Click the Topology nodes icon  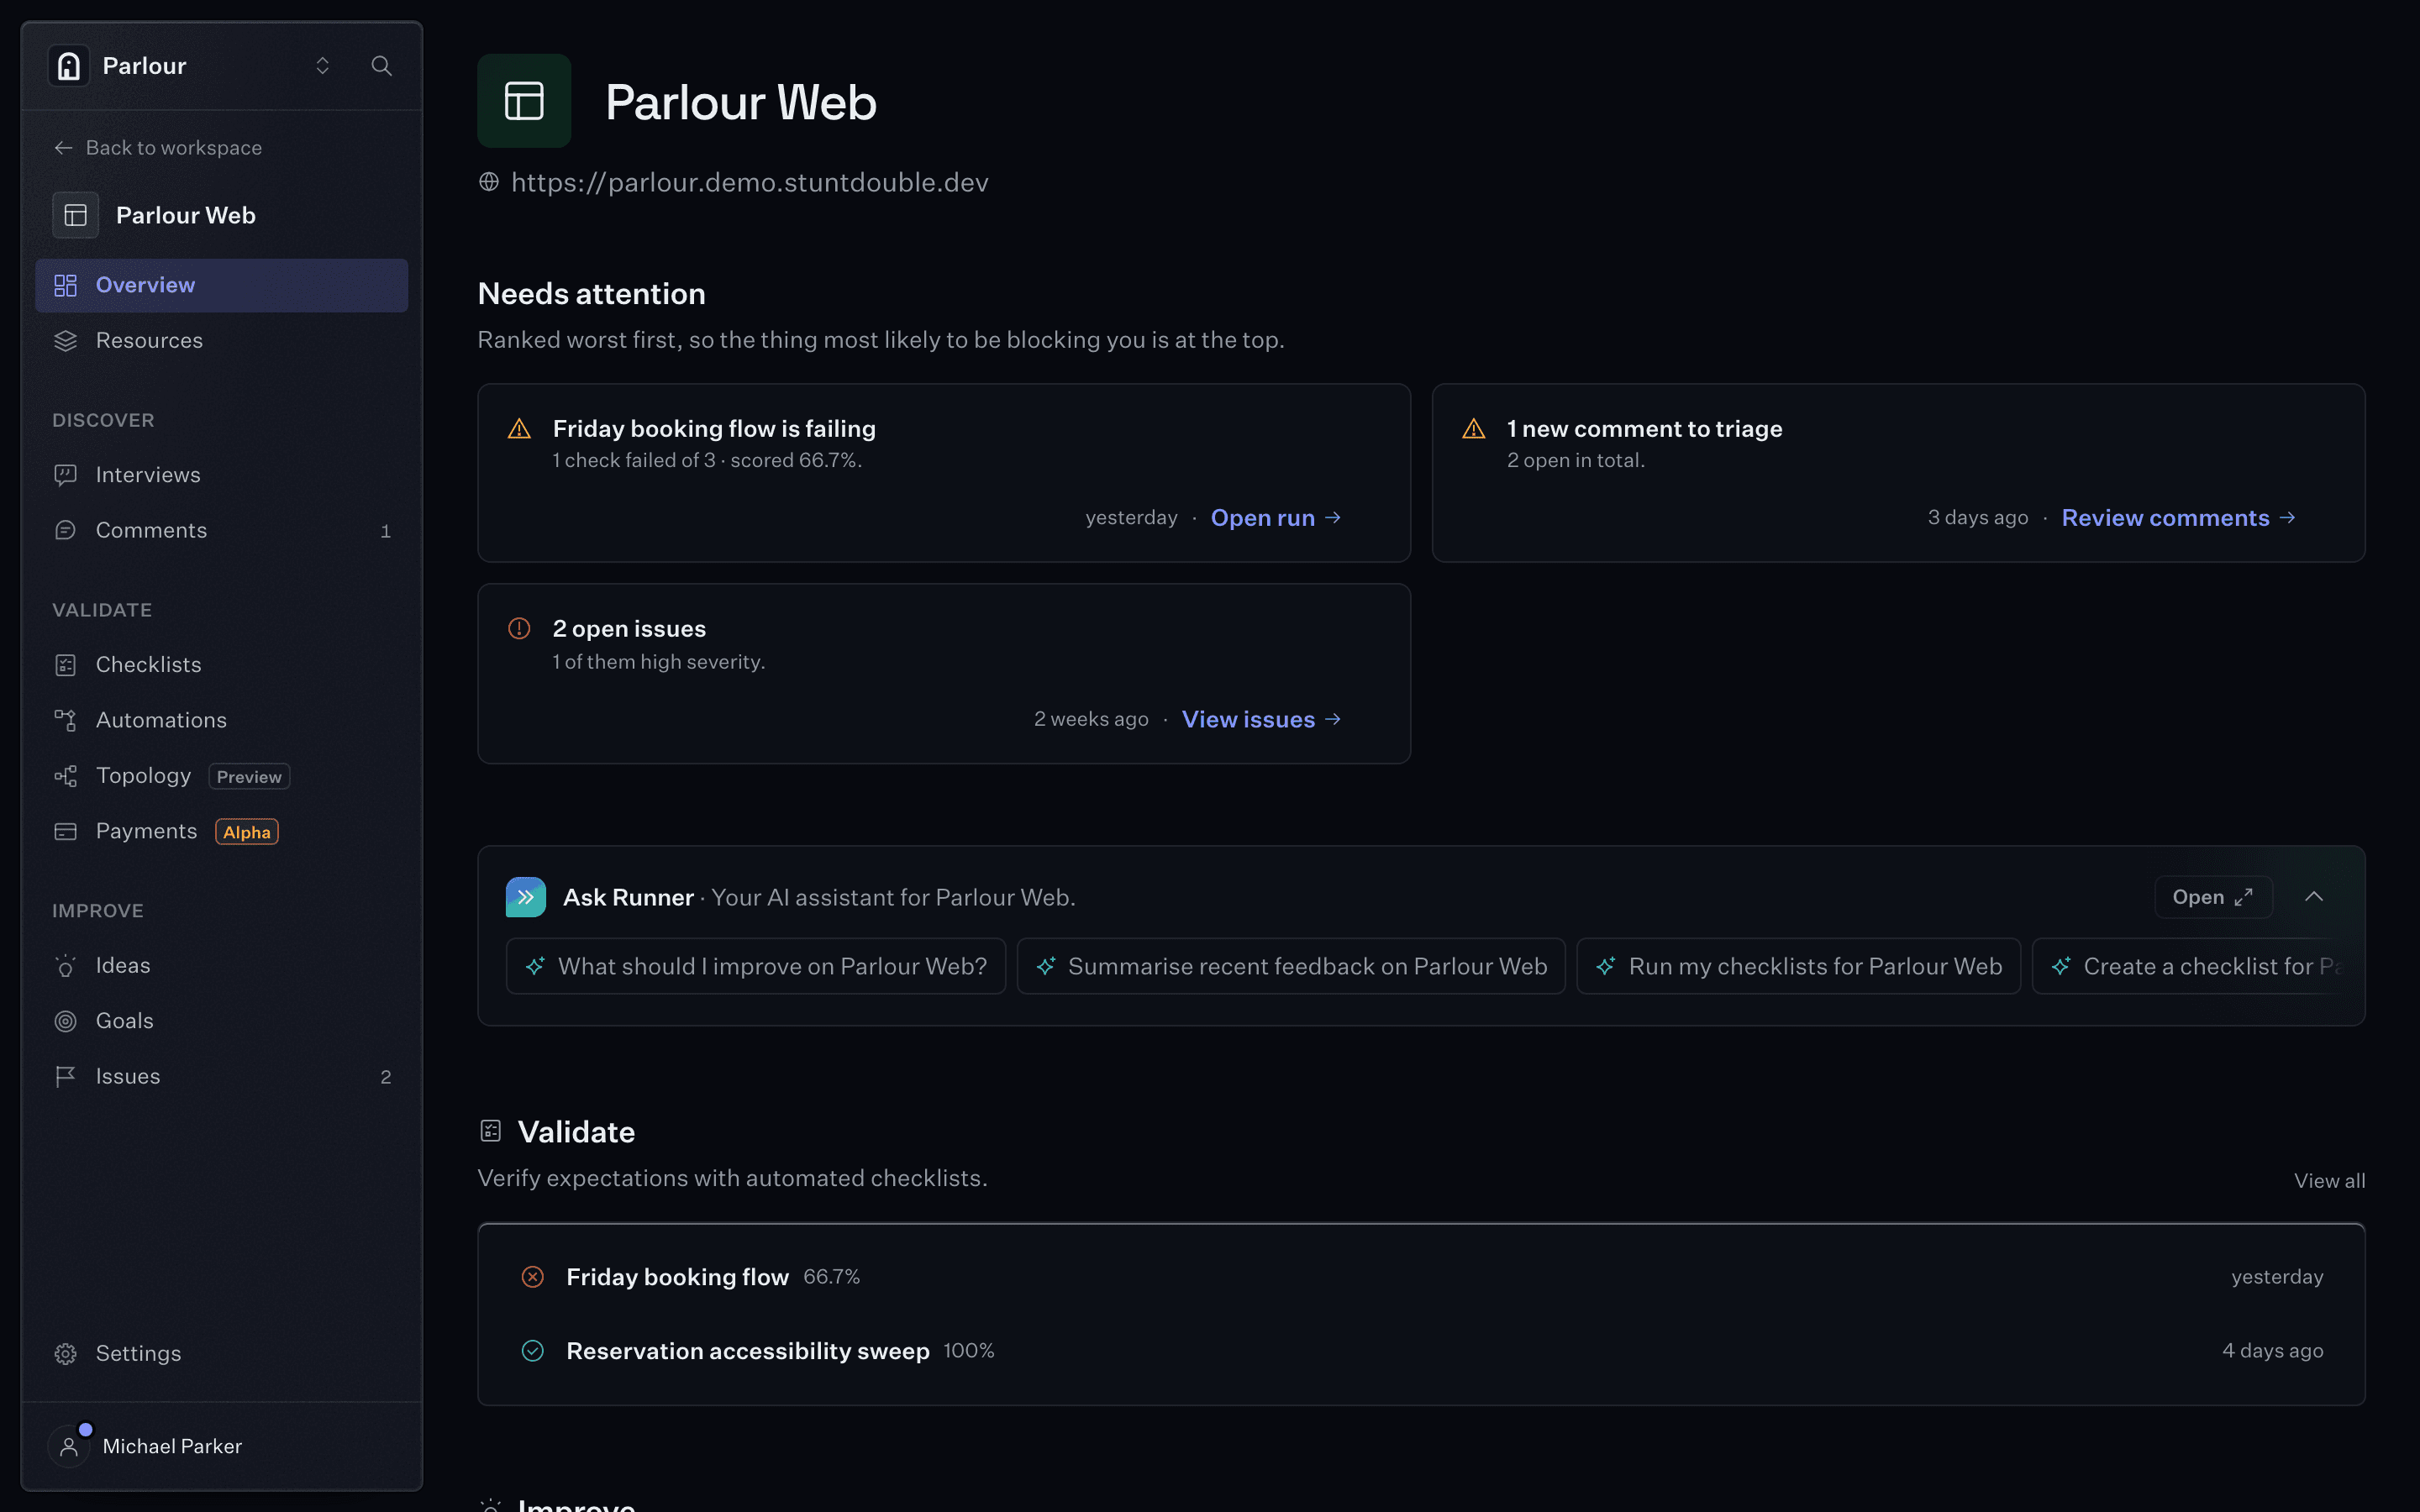point(66,776)
